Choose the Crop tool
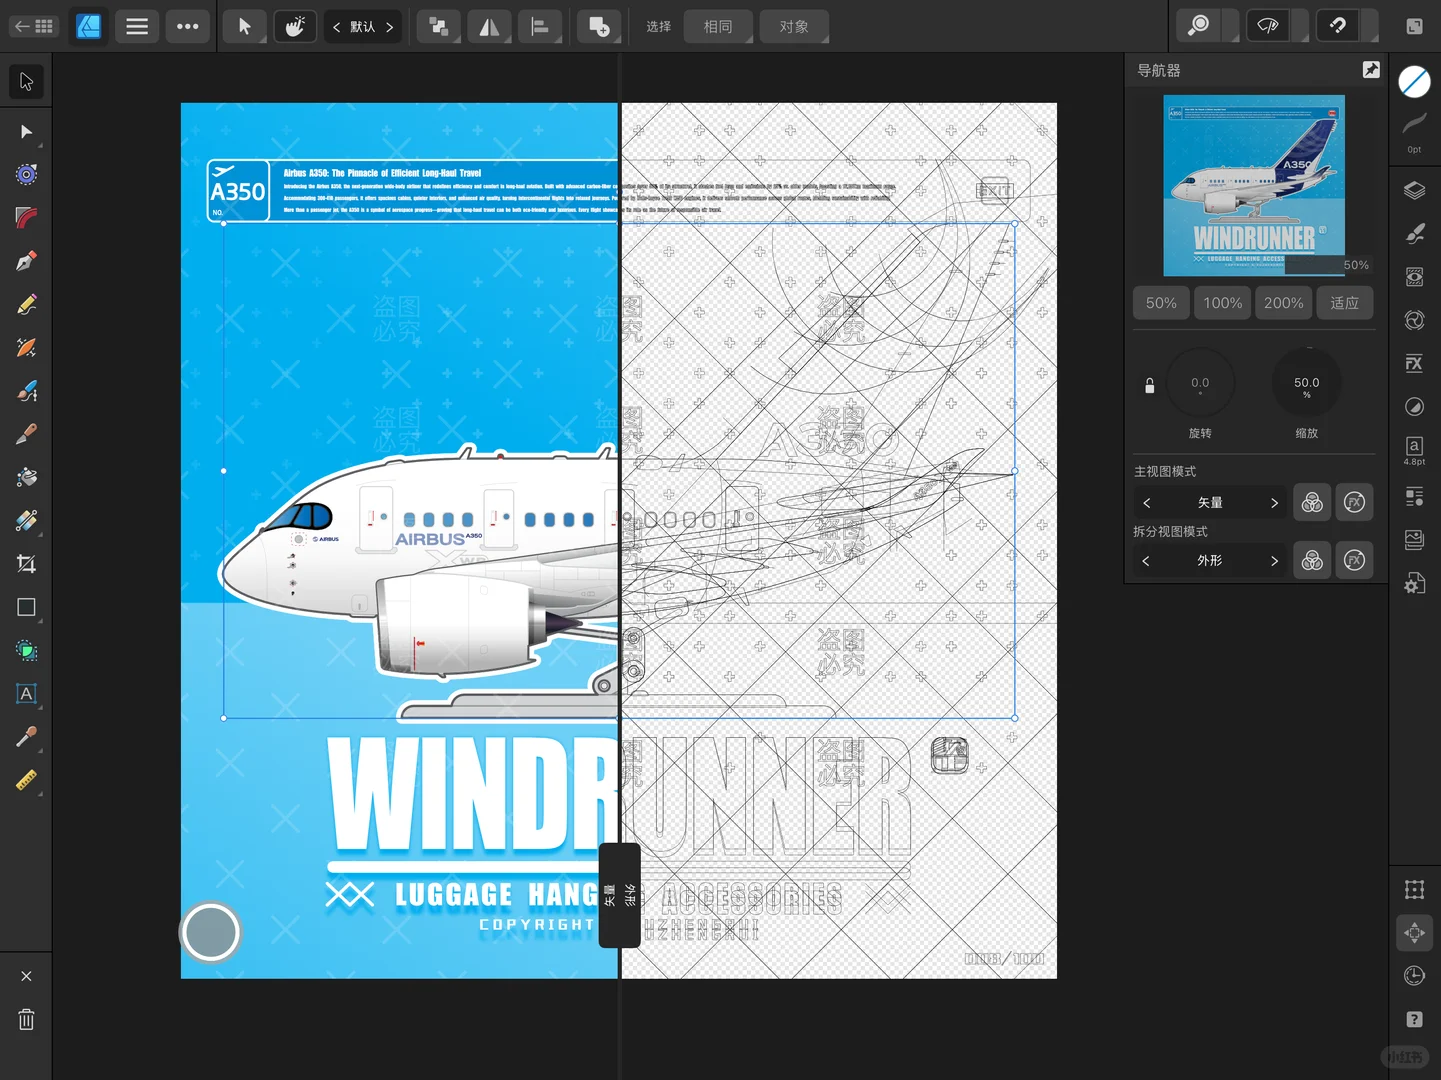Screen dimensions: 1441x1080 [x=26, y=564]
